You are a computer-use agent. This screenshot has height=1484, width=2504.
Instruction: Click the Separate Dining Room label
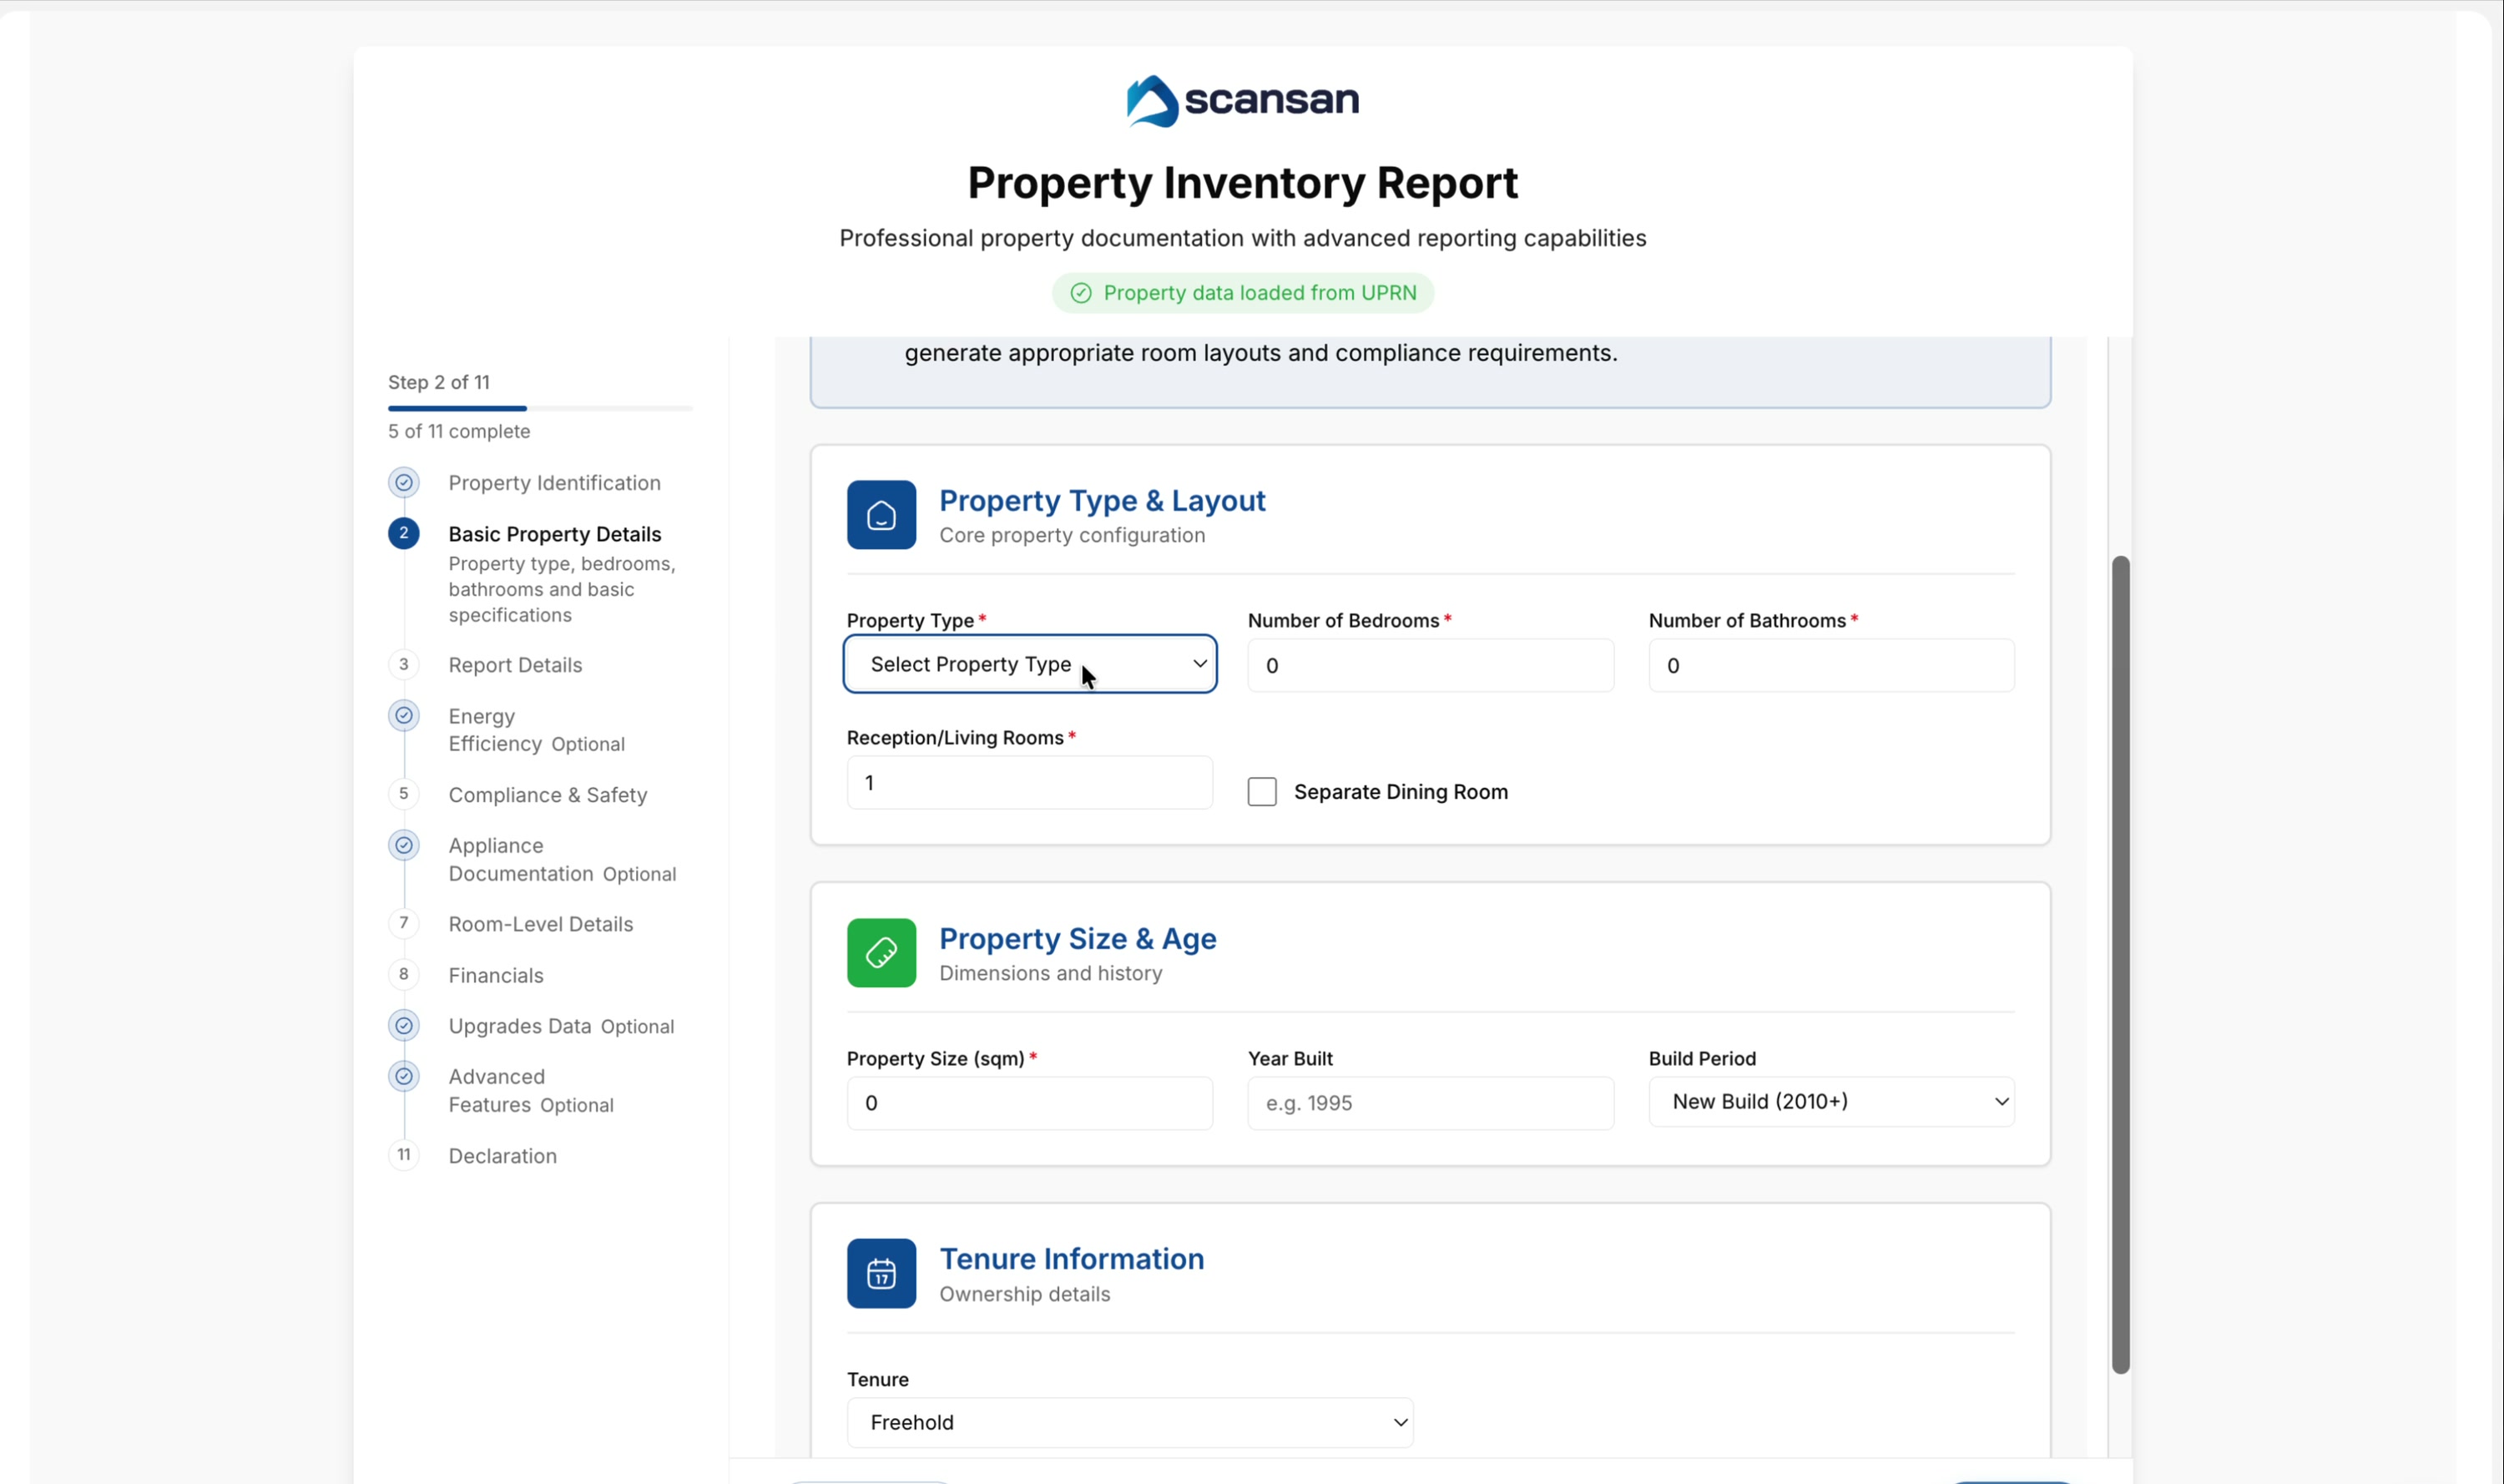[1400, 792]
